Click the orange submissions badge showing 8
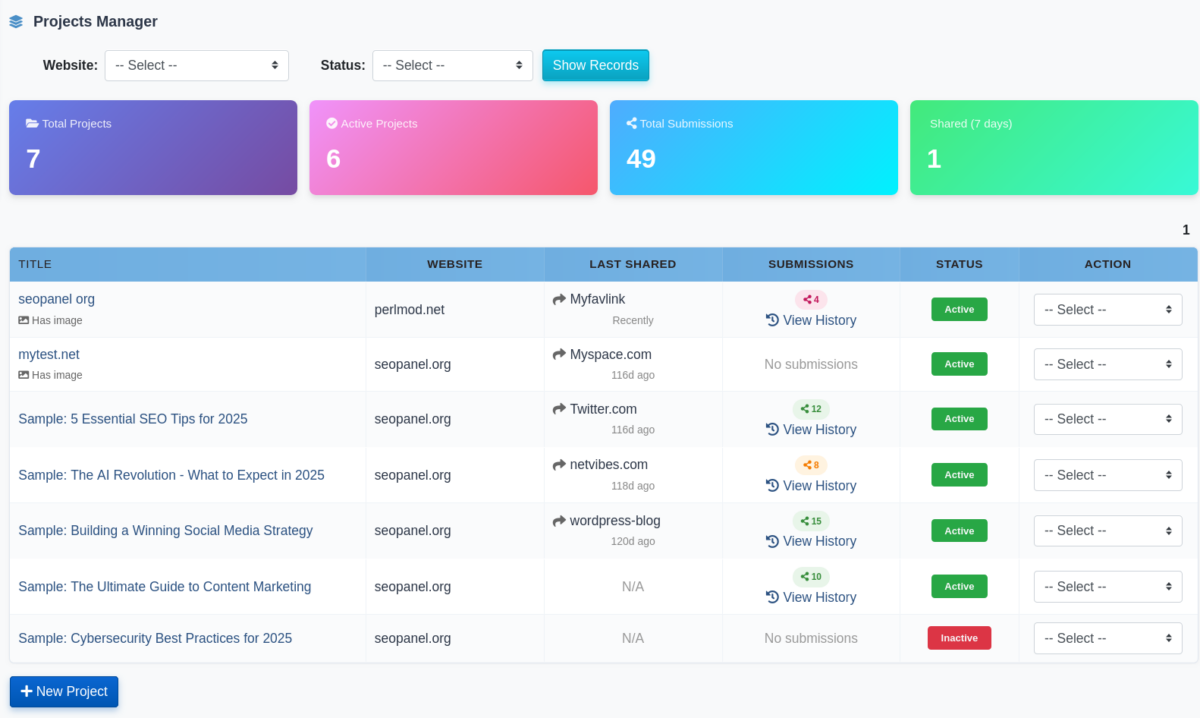The width and height of the screenshot is (1200, 718). pos(811,465)
